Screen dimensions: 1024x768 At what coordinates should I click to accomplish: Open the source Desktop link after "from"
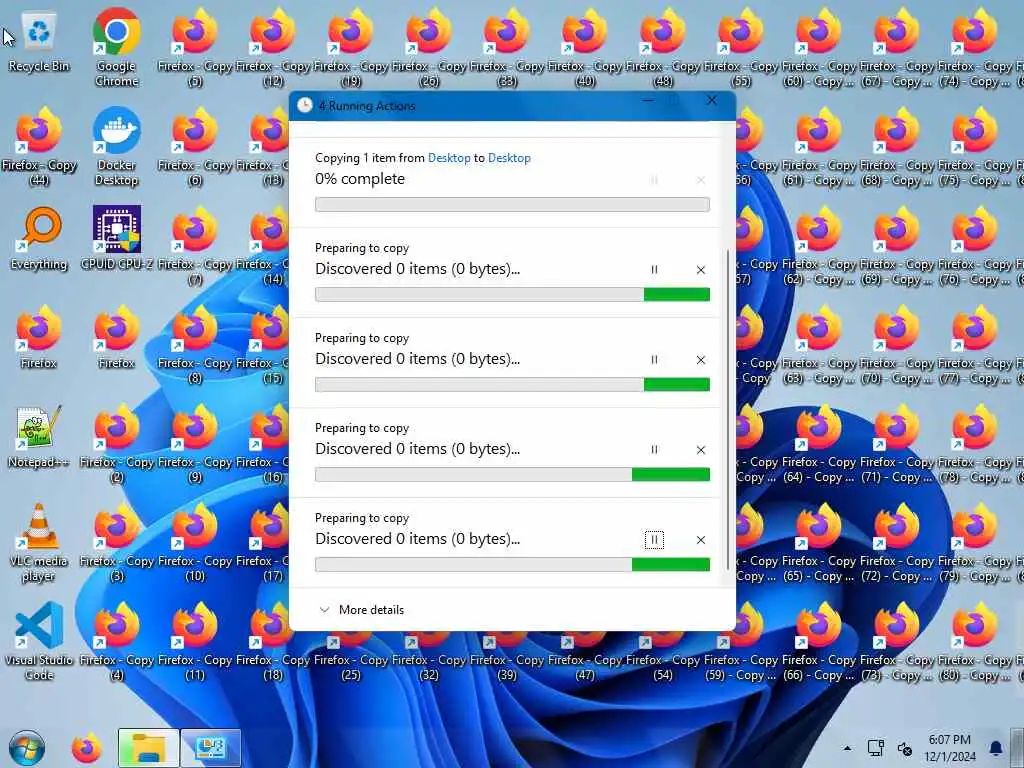coord(449,157)
